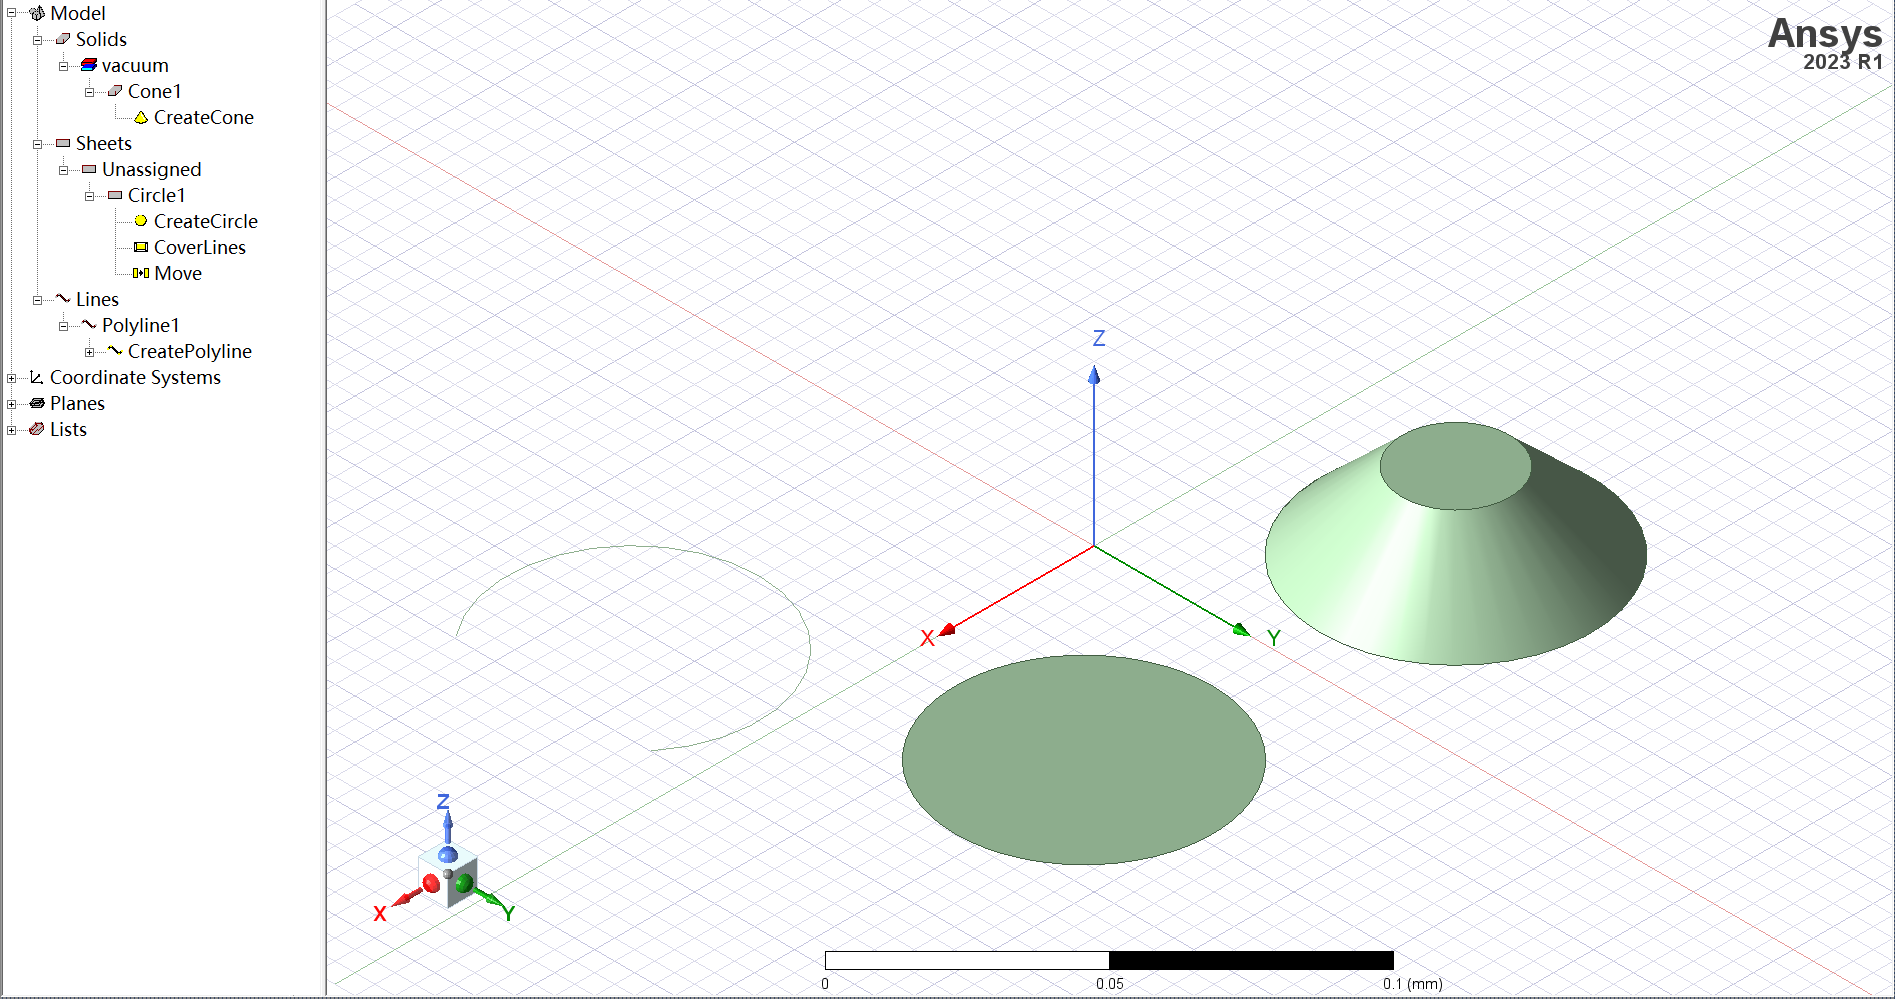Collapse the Circle1 node
Screen dimensions: 1895x999
coord(89,196)
